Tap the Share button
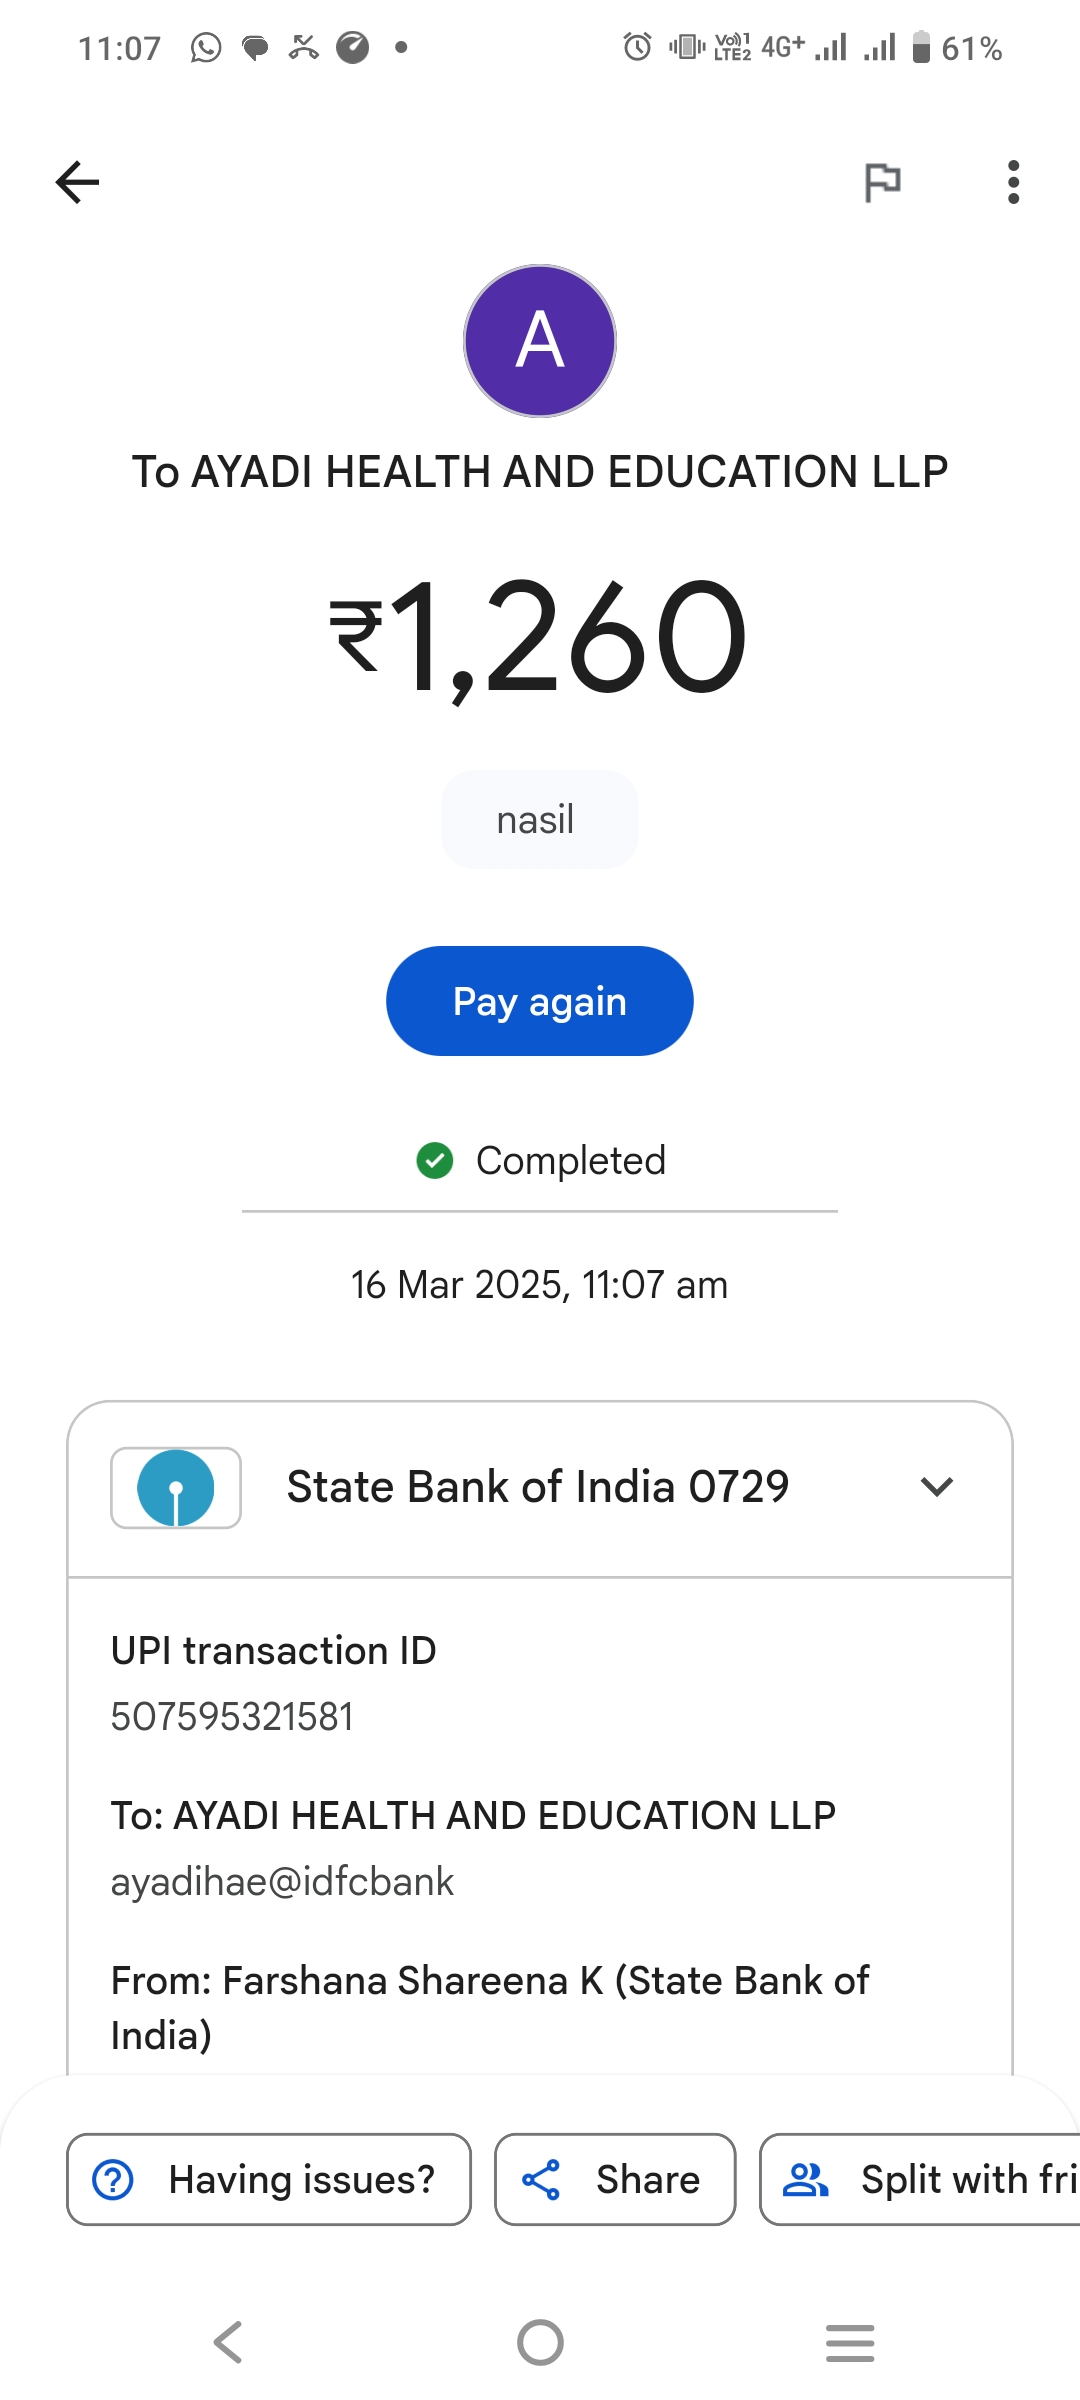This screenshot has height=2400, width=1080. tap(615, 2179)
